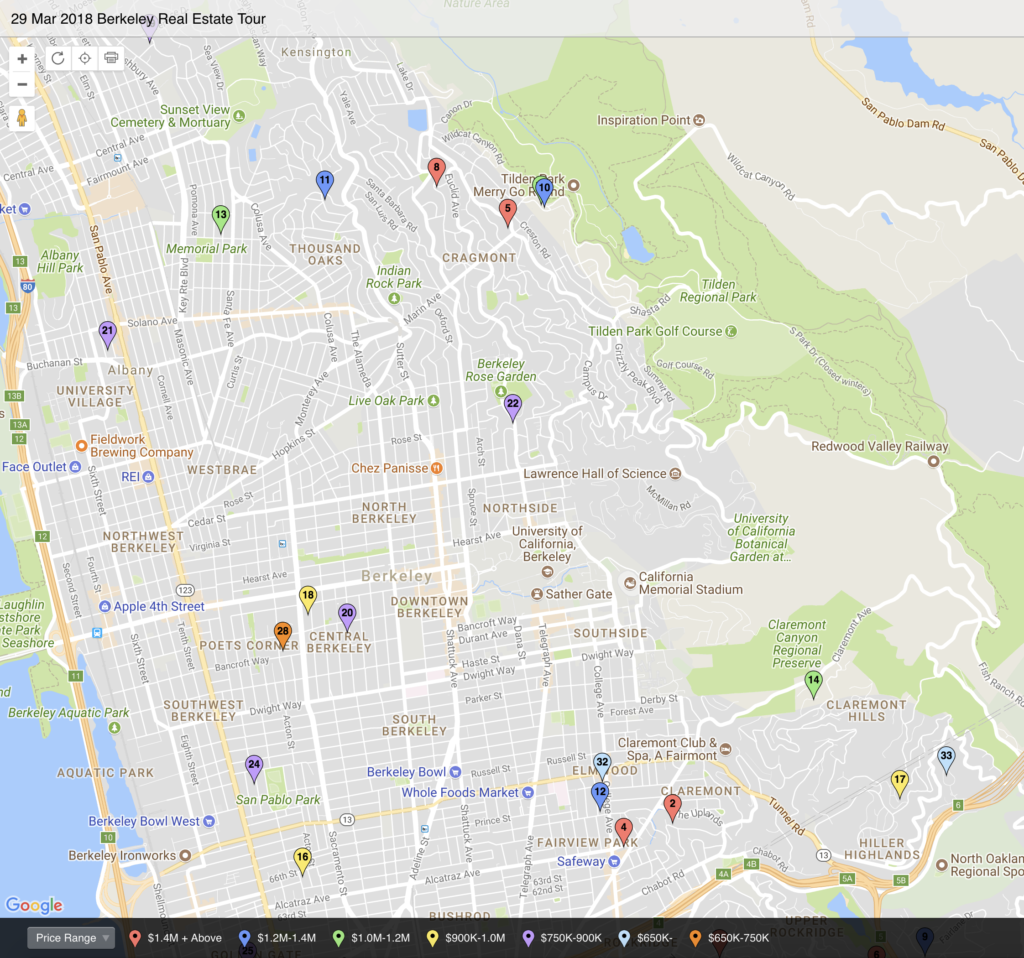Select yellow property marker 18
Screen dimensions: 1024x958
[308, 599]
